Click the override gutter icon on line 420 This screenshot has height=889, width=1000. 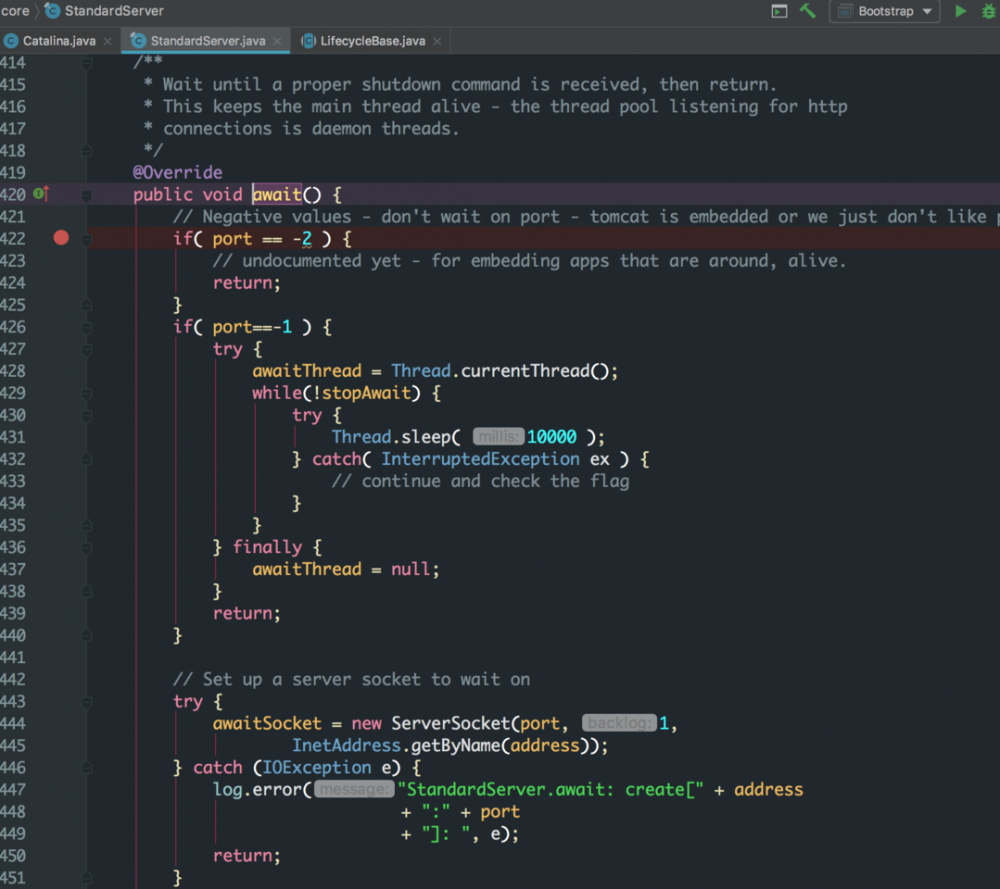tap(41, 193)
